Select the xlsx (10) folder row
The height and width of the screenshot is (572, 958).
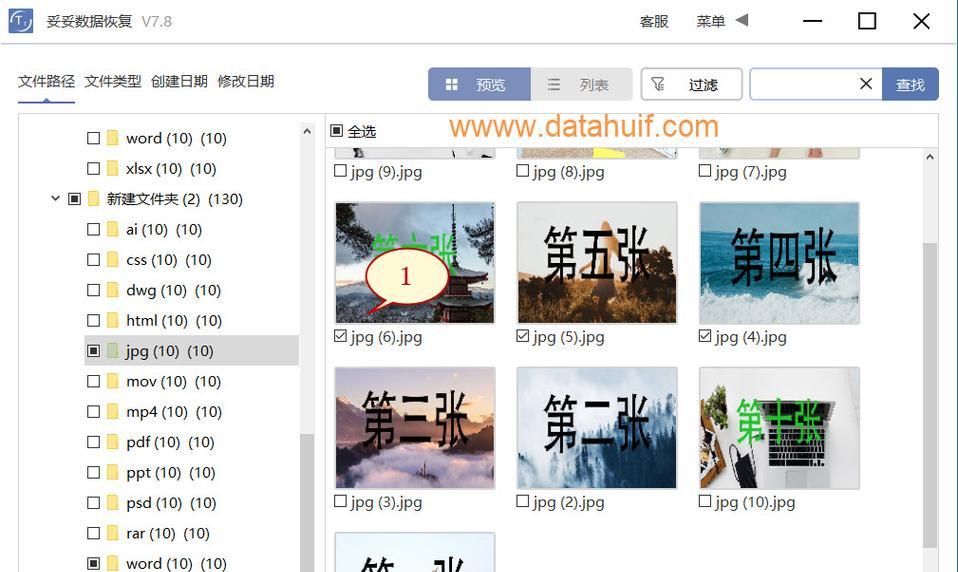pyautogui.click(x=191, y=168)
